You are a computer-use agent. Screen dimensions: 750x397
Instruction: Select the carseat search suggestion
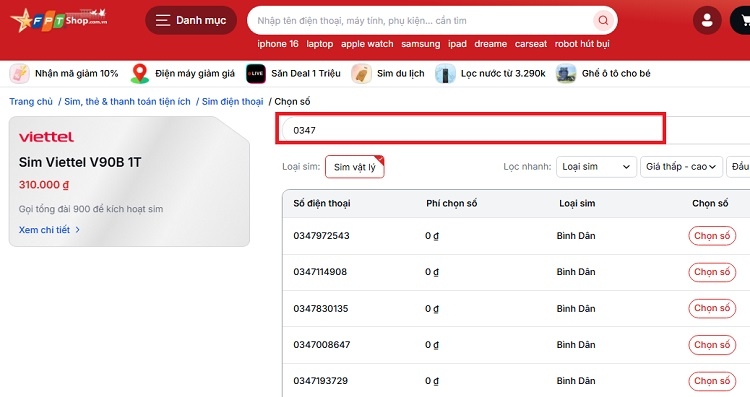(x=530, y=44)
